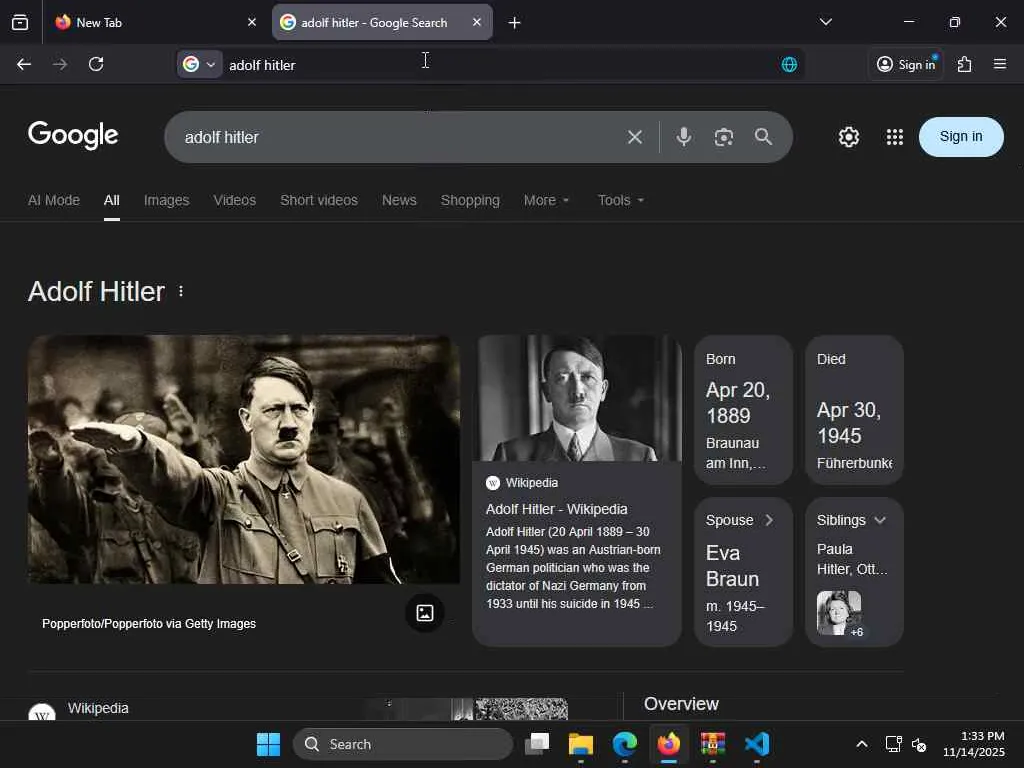Open the Died Apr 30, 1945 card
This screenshot has height=768, width=1024.
pos(854,410)
